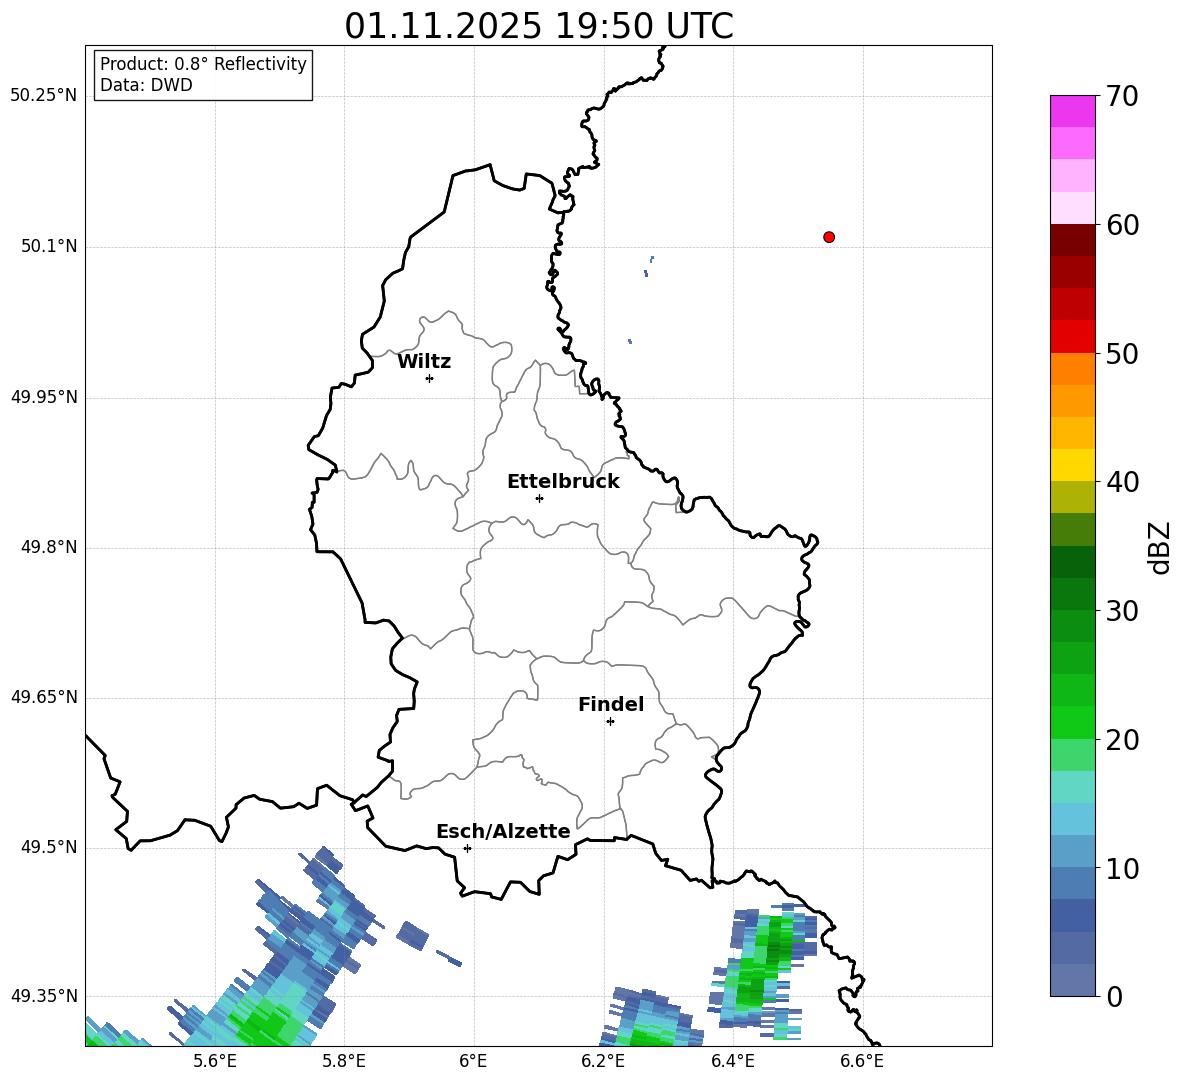Screen dimensions: 1184x1081
Task: Click the colorbar tick label 70
Action: click(1122, 97)
